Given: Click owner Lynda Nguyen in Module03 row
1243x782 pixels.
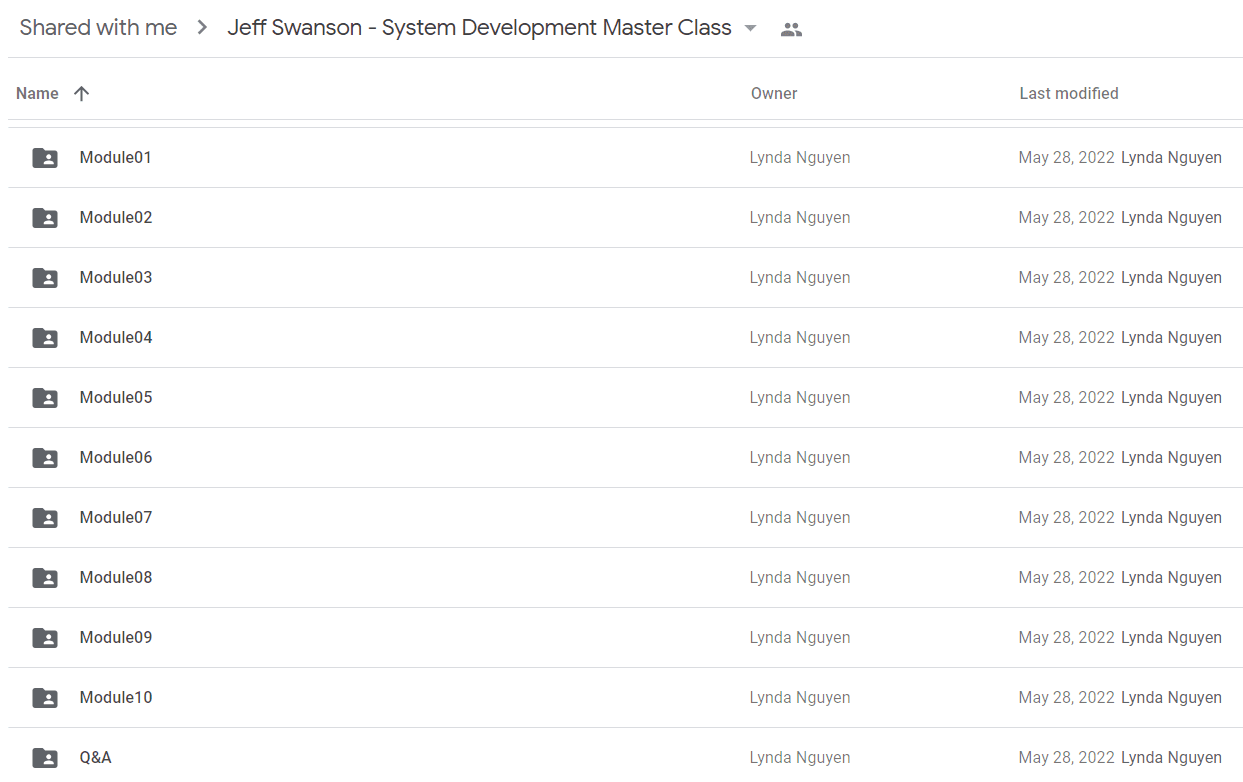Looking at the screenshot, I should pyautogui.click(x=800, y=278).
